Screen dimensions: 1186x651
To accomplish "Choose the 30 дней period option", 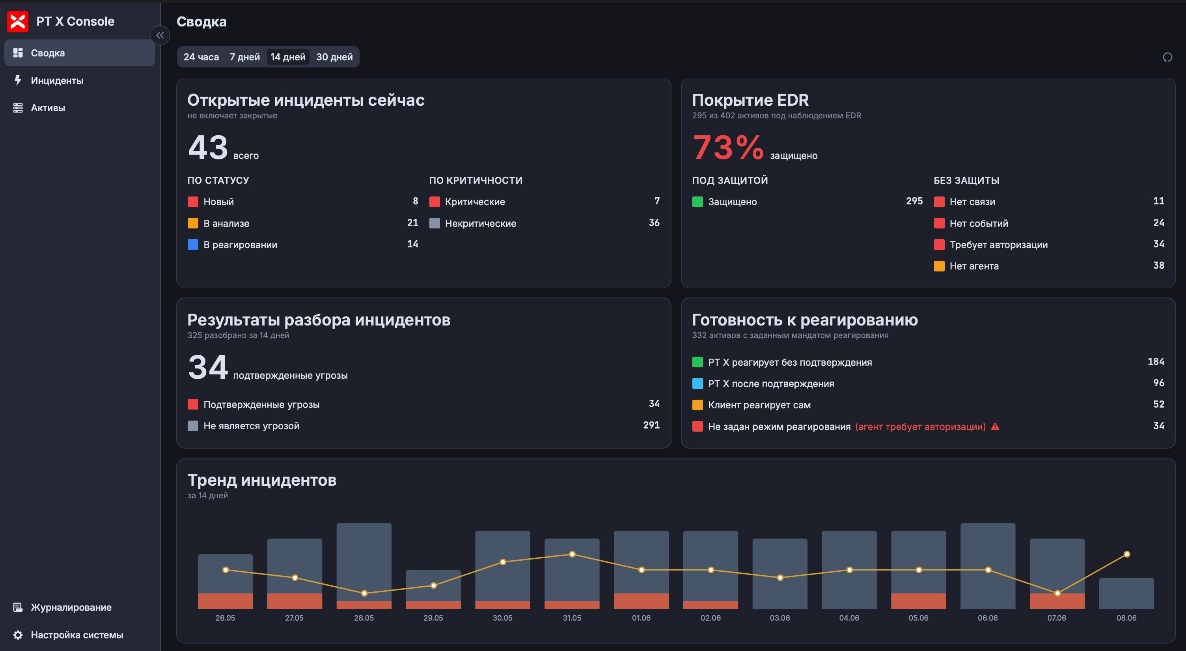I will pyautogui.click(x=334, y=57).
